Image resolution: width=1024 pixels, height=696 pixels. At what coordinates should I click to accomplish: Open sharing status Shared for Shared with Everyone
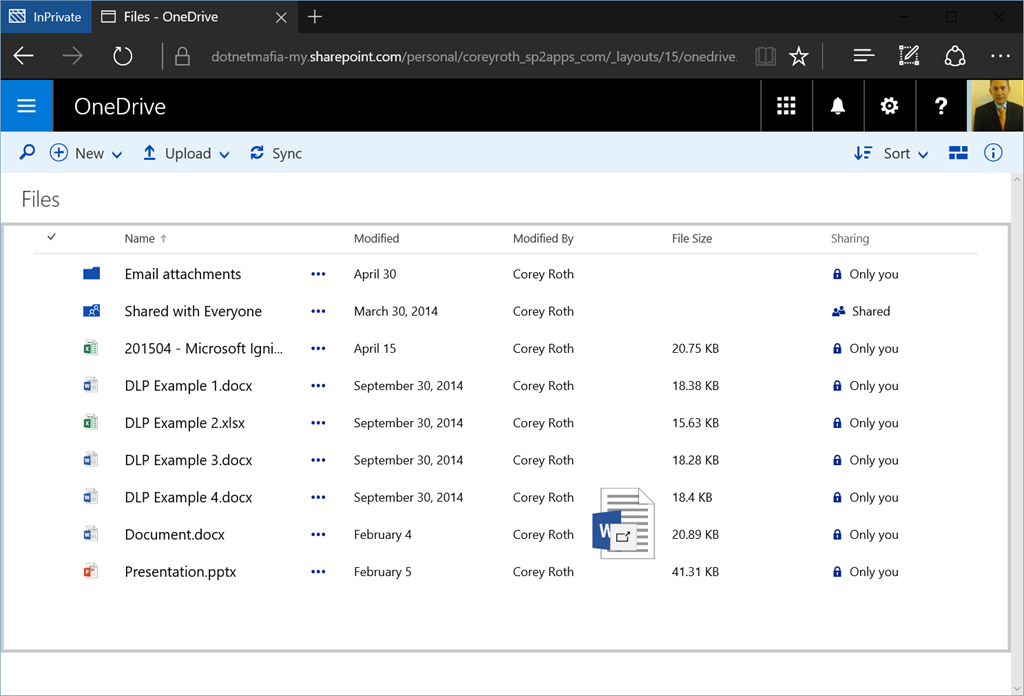[861, 311]
